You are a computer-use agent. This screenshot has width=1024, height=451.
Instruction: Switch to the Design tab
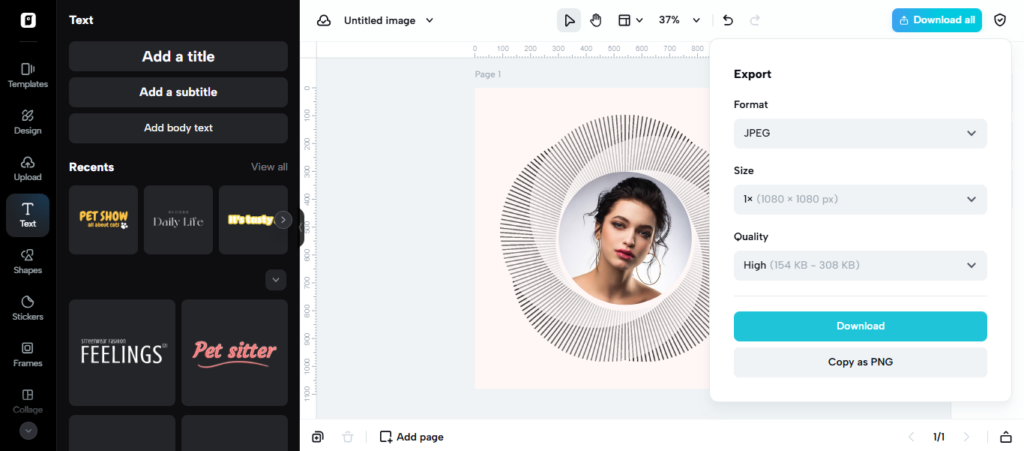click(x=28, y=122)
